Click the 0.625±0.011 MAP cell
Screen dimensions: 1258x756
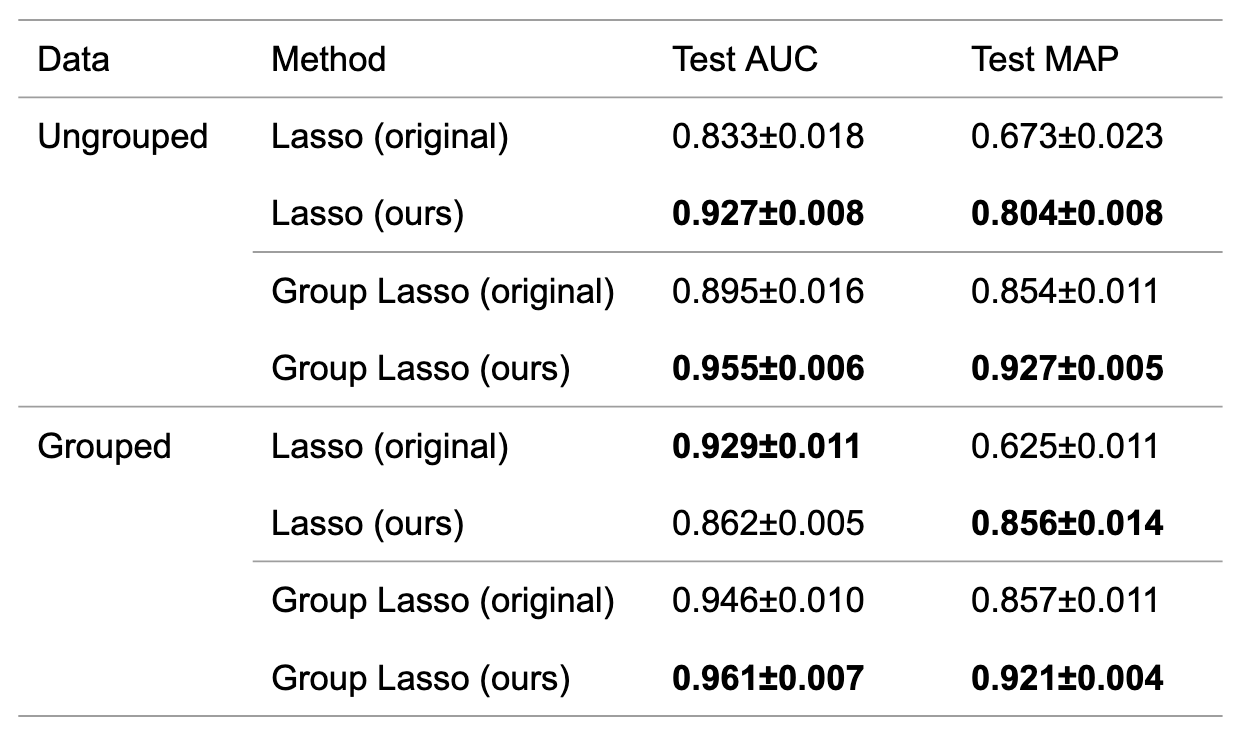(x=1065, y=446)
